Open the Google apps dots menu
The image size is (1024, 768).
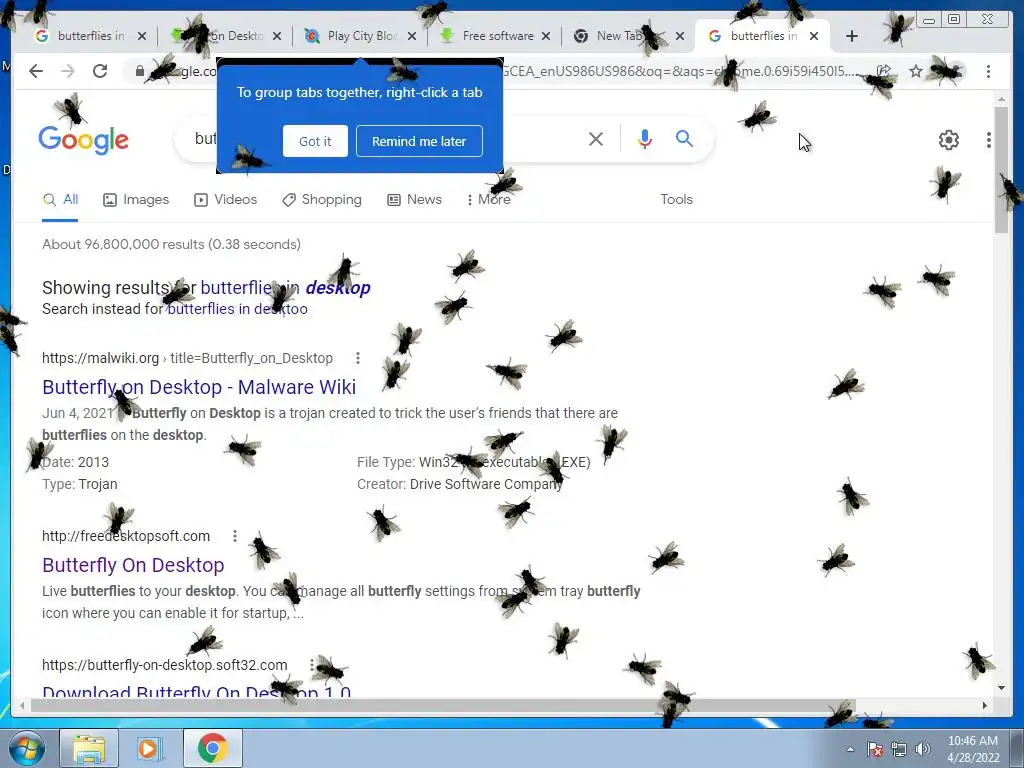989,140
